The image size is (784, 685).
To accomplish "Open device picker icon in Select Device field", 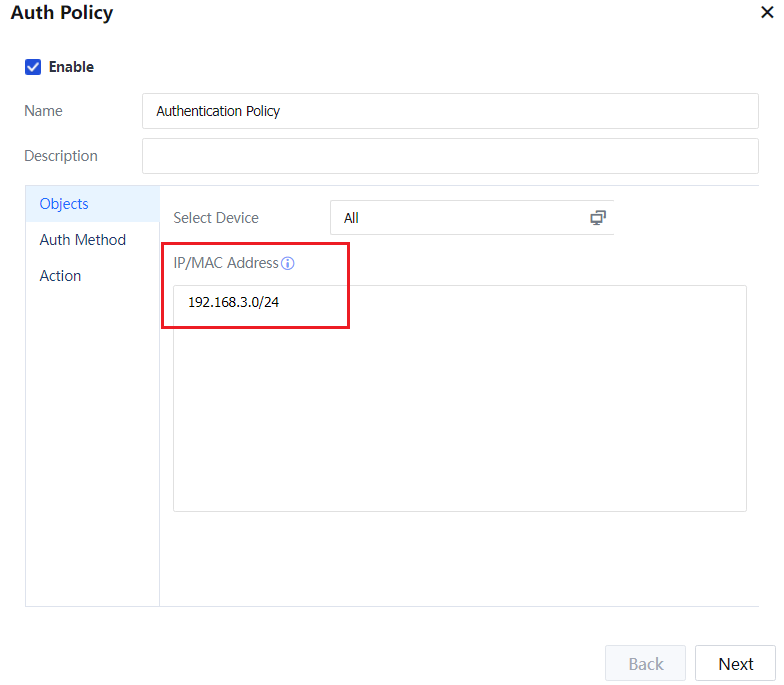I will pyautogui.click(x=598, y=218).
